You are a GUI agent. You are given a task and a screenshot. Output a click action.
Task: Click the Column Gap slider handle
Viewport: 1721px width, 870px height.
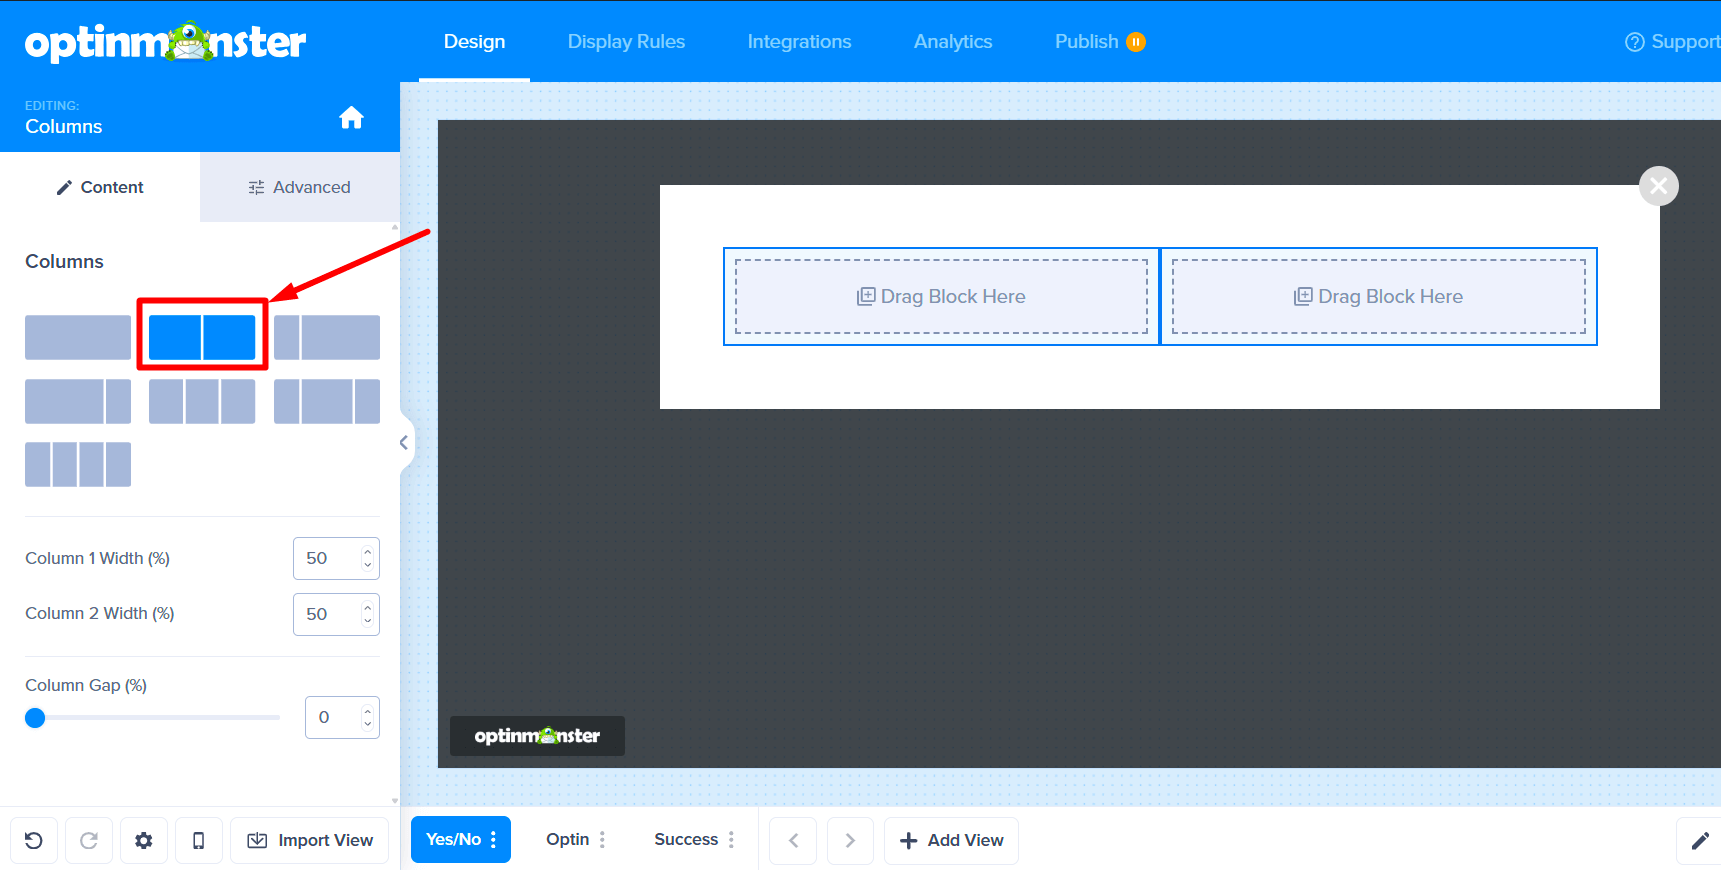(x=35, y=718)
